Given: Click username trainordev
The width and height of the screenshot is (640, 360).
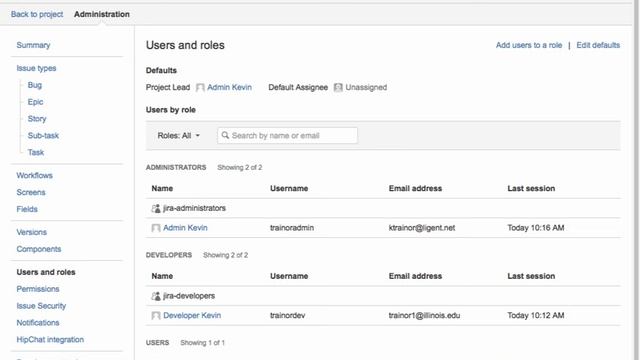Looking at the screenshot, I should coord(287,316).
